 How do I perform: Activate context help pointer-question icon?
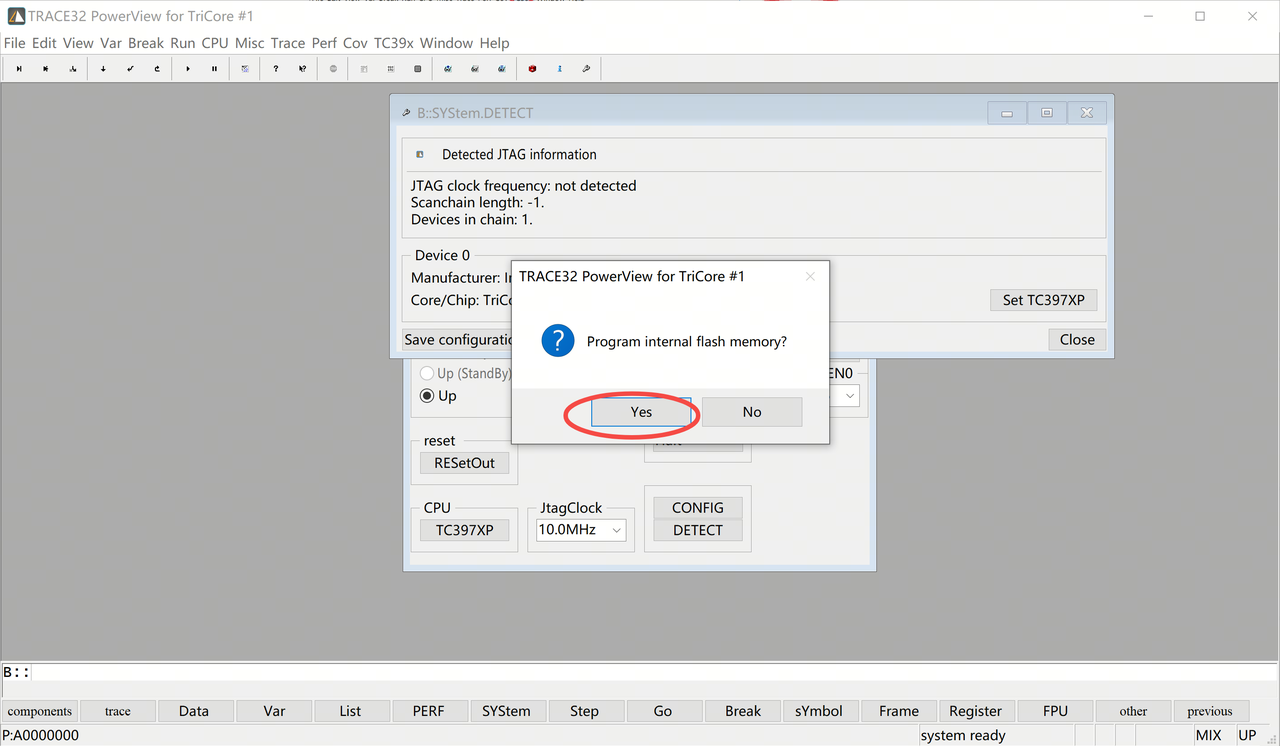tap(303, 69)
